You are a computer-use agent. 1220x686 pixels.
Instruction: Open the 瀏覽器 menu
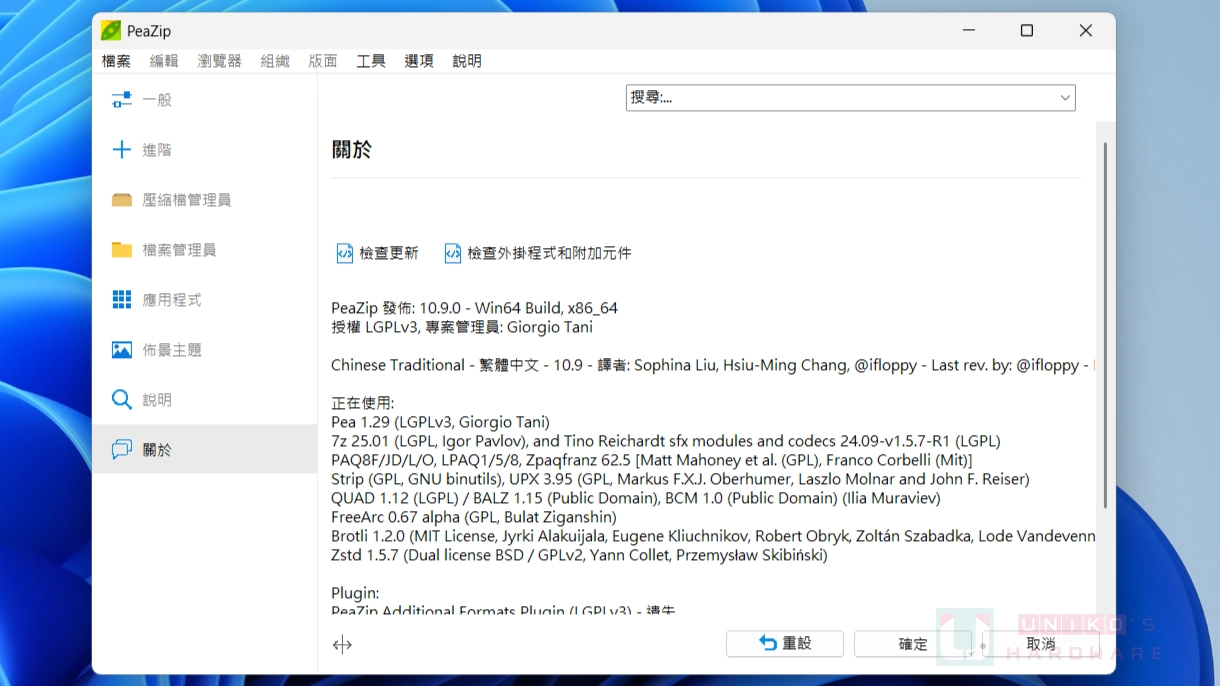pyautogui.click(x=220, y=61)
